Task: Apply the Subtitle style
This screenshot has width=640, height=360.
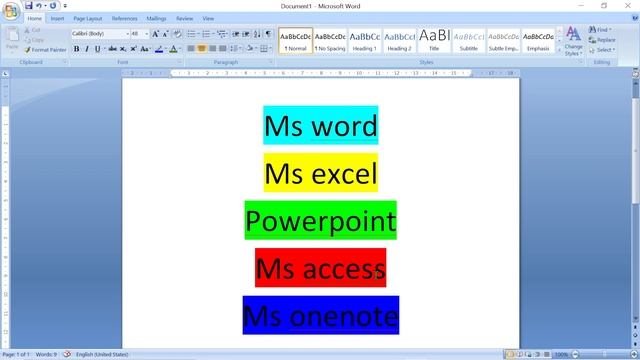Action: (x=469, y=40)
